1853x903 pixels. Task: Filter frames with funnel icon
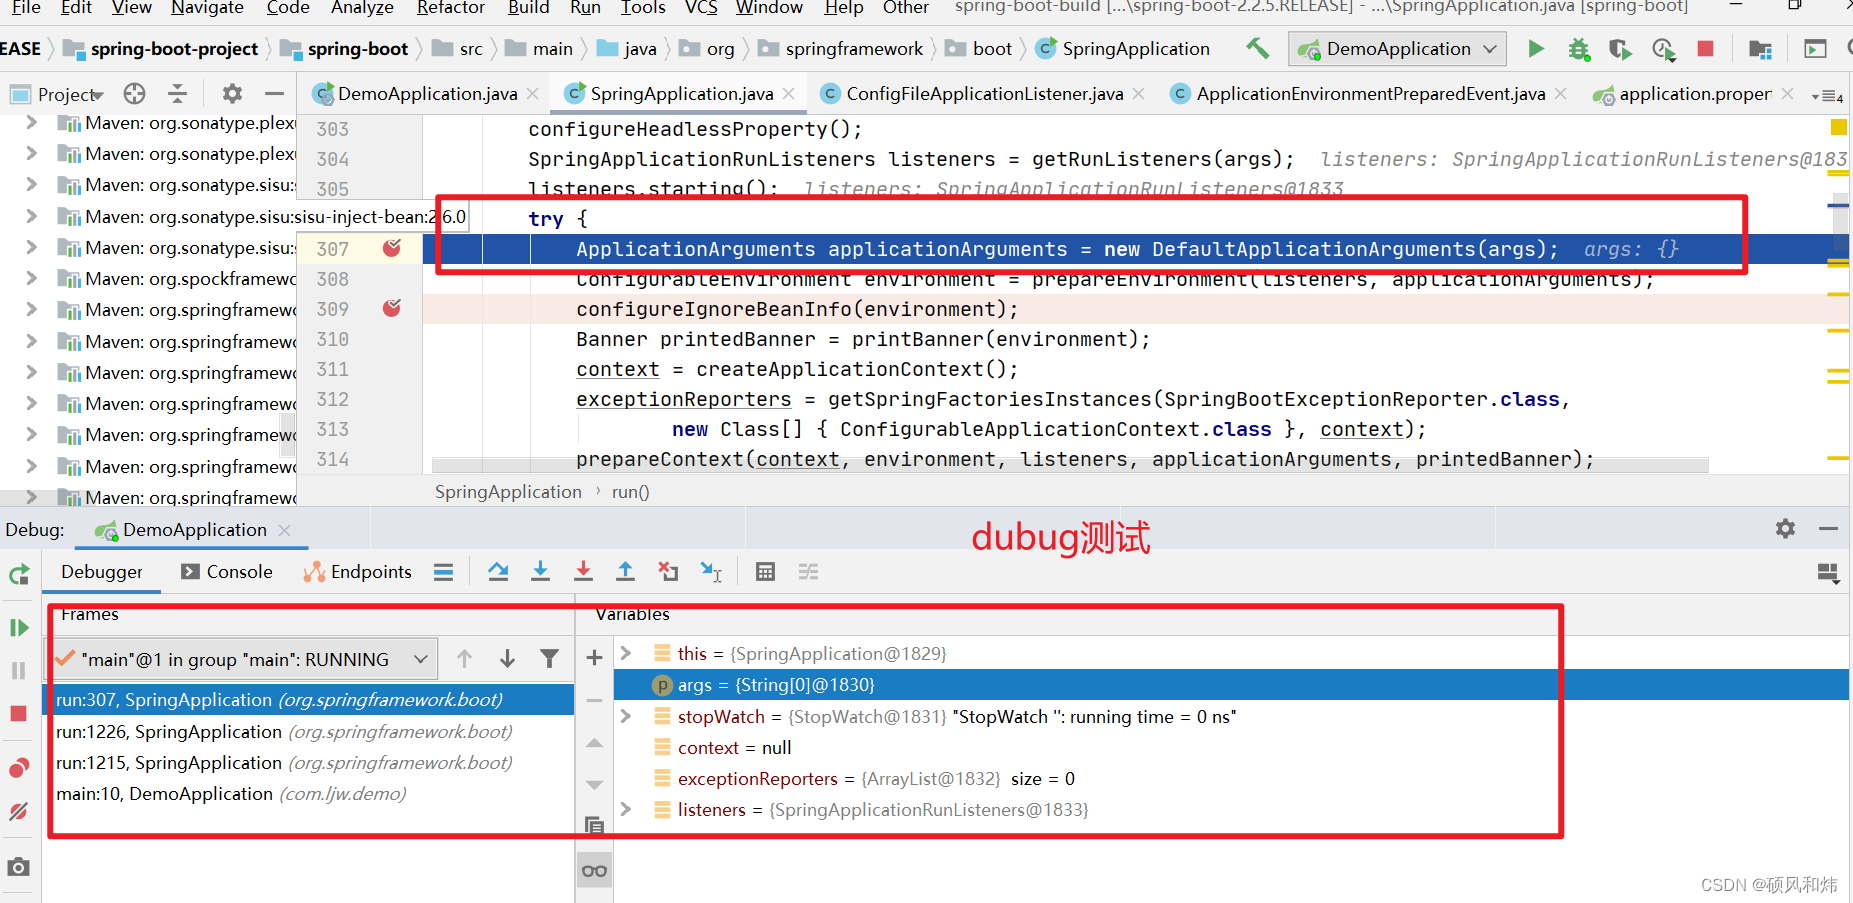click(x=549, y=659)
